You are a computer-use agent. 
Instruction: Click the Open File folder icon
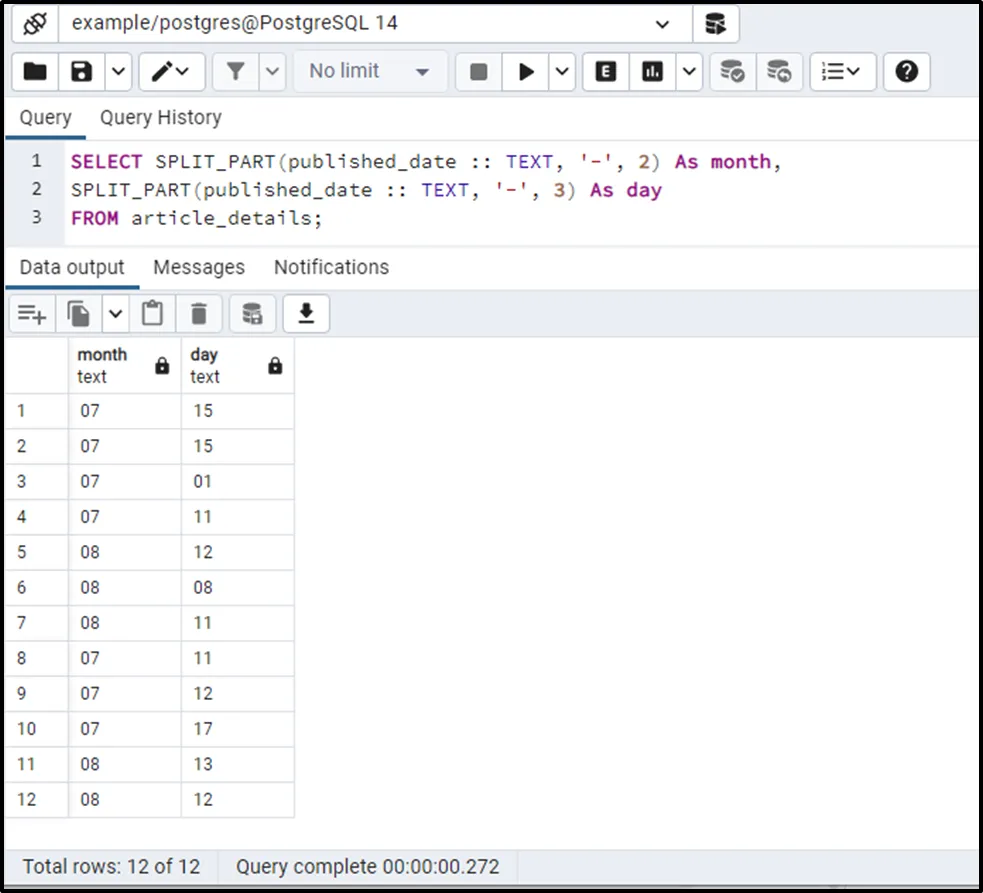tap(35, 72)
